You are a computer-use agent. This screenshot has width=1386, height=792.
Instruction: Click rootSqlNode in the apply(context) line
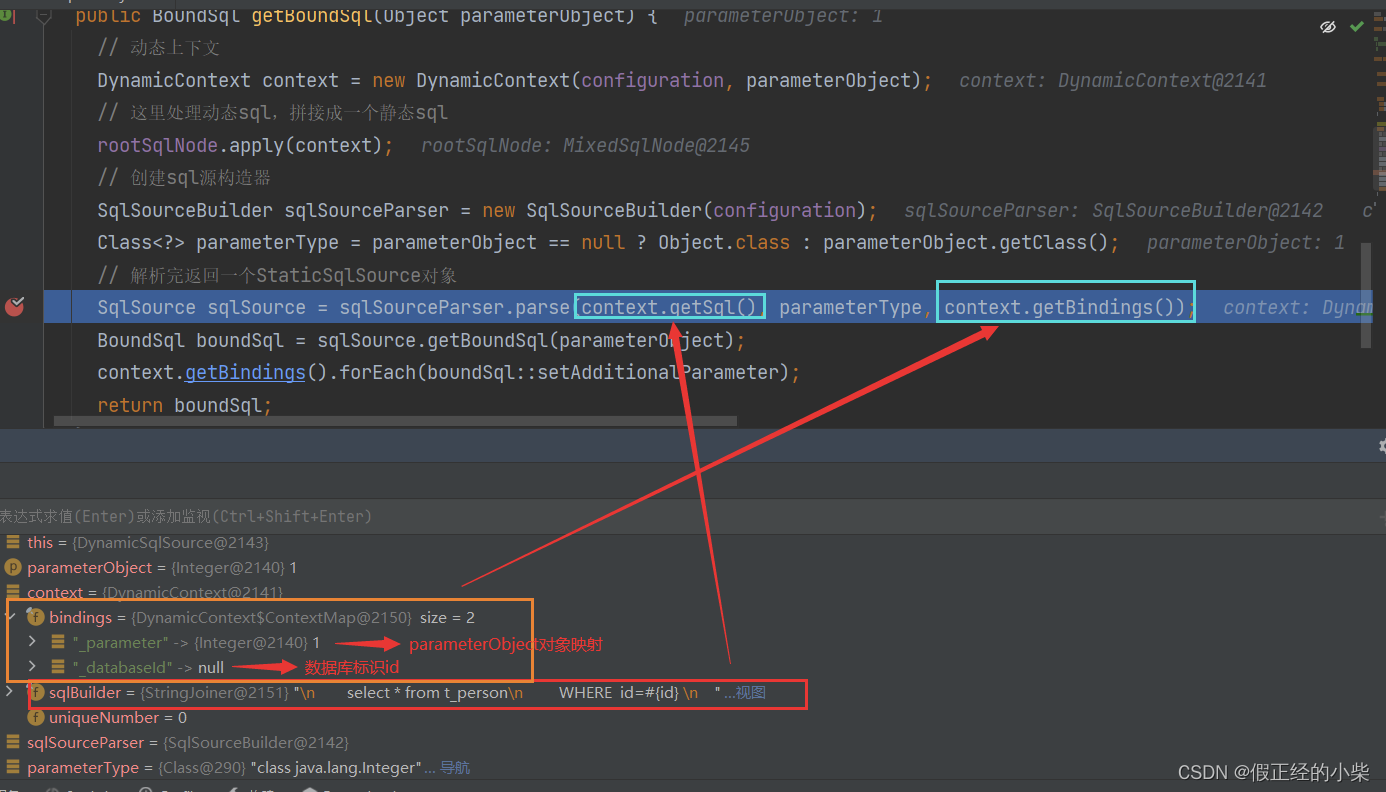click(158, 145)
